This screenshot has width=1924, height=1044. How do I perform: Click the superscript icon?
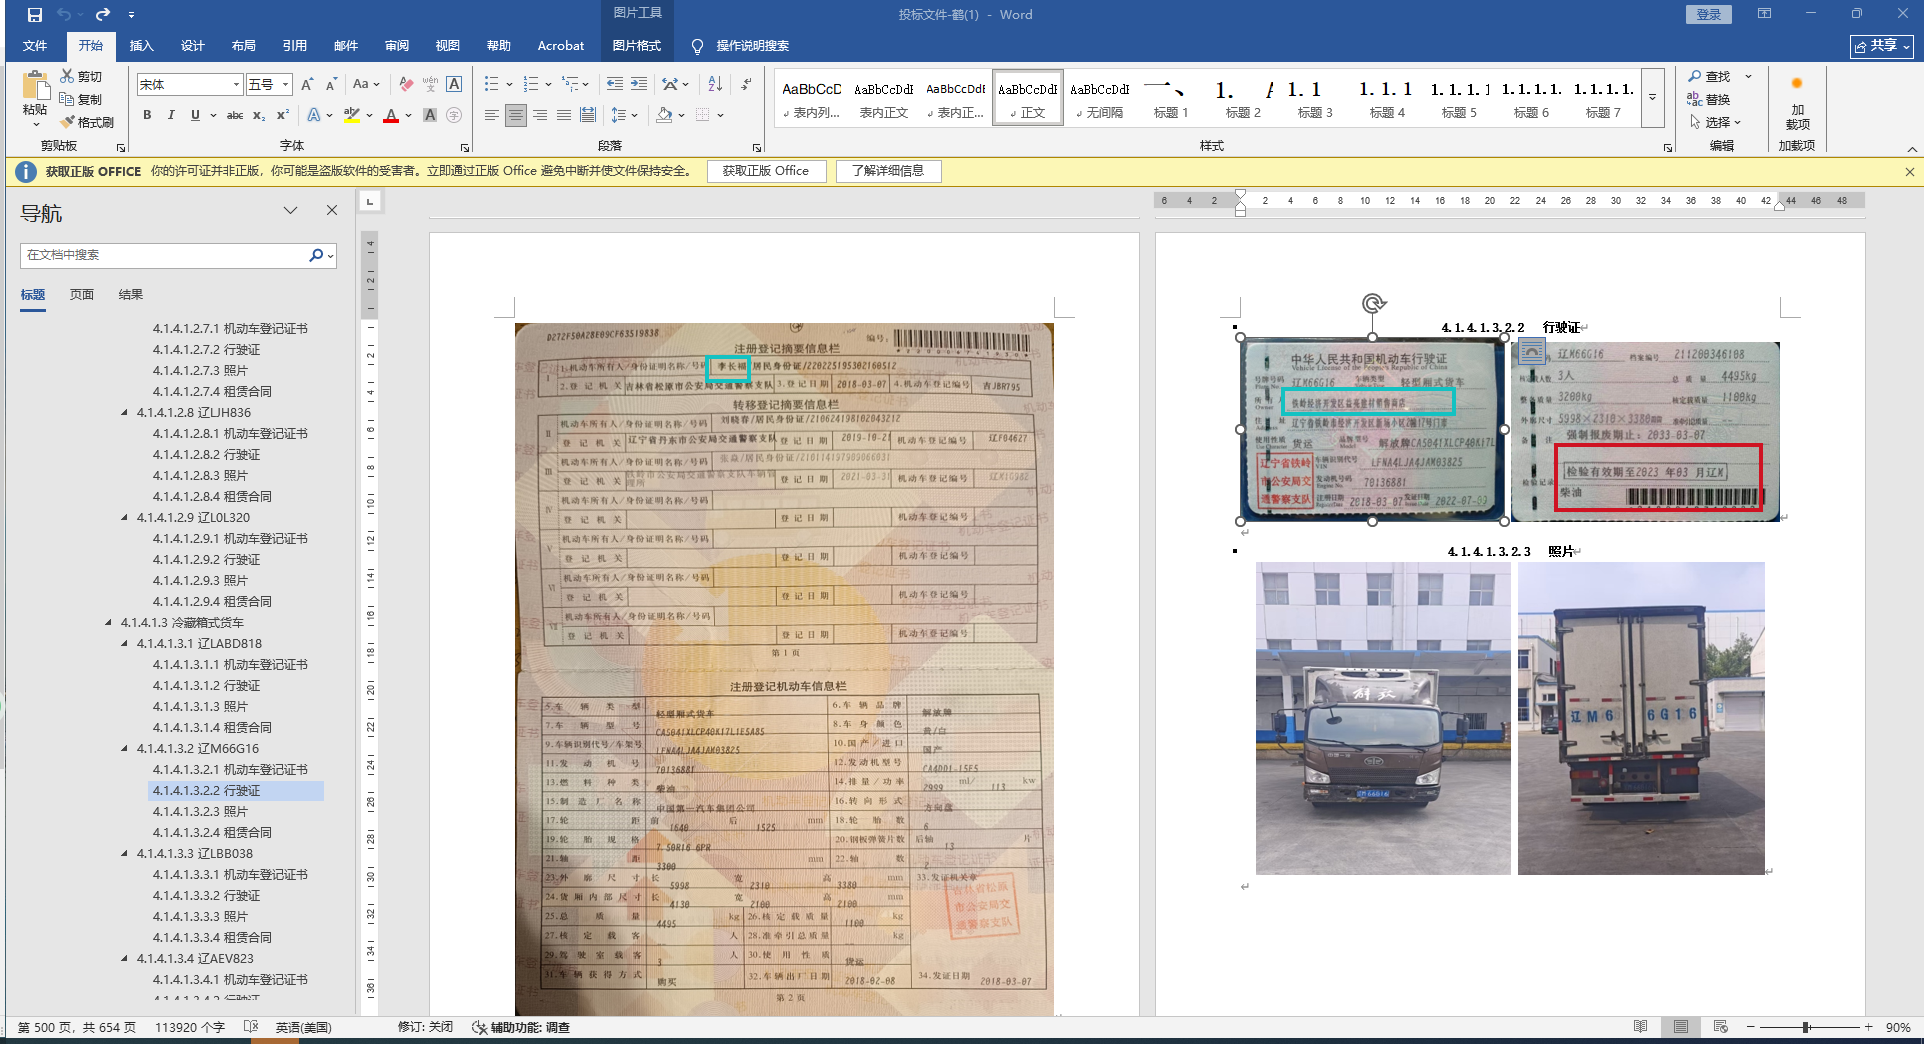[x=283, y=115]
